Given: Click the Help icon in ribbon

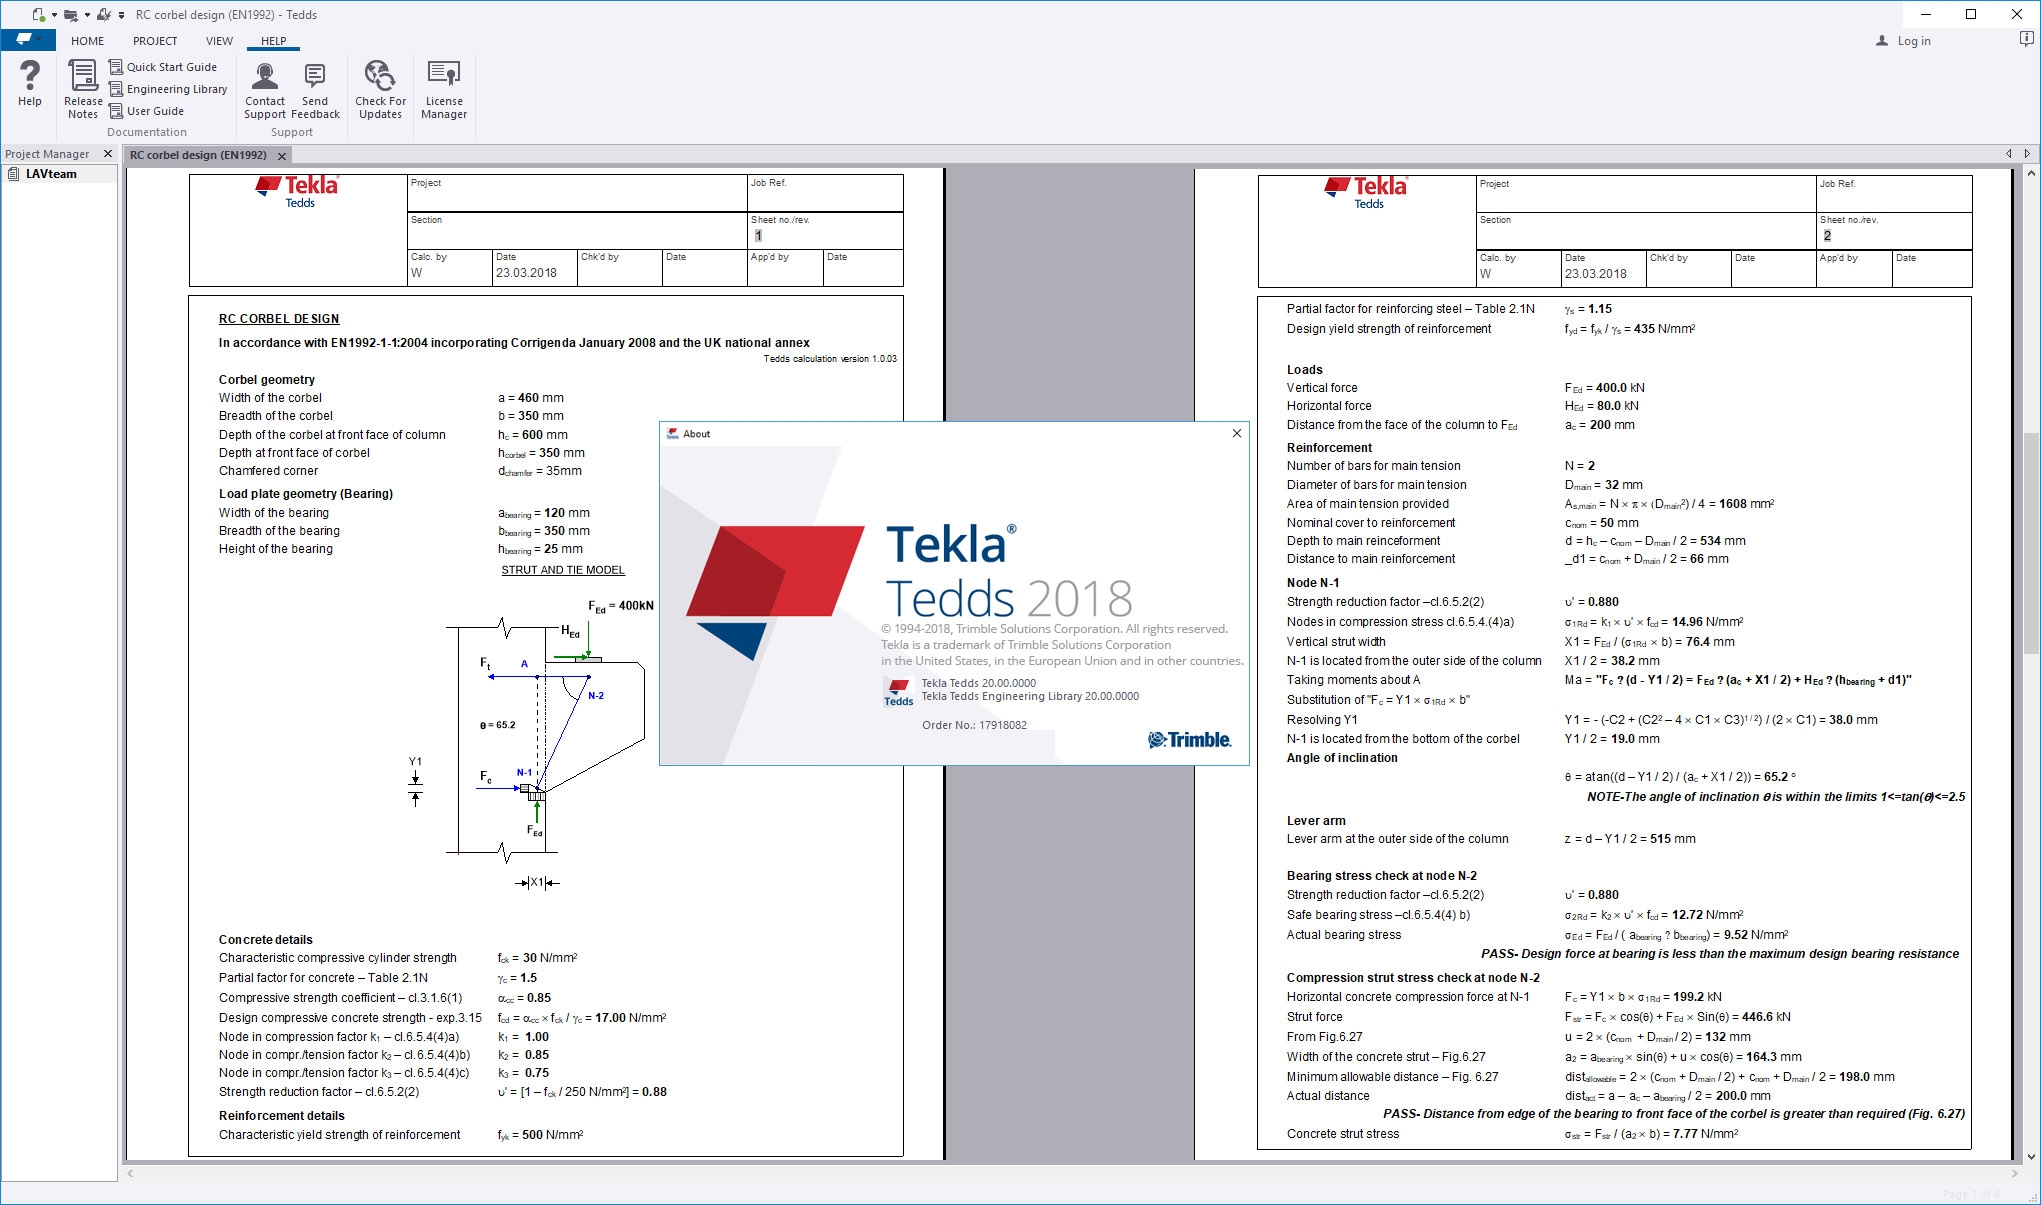Looking at the screenshot, I should pyautogui.click(x=27, y=89).
